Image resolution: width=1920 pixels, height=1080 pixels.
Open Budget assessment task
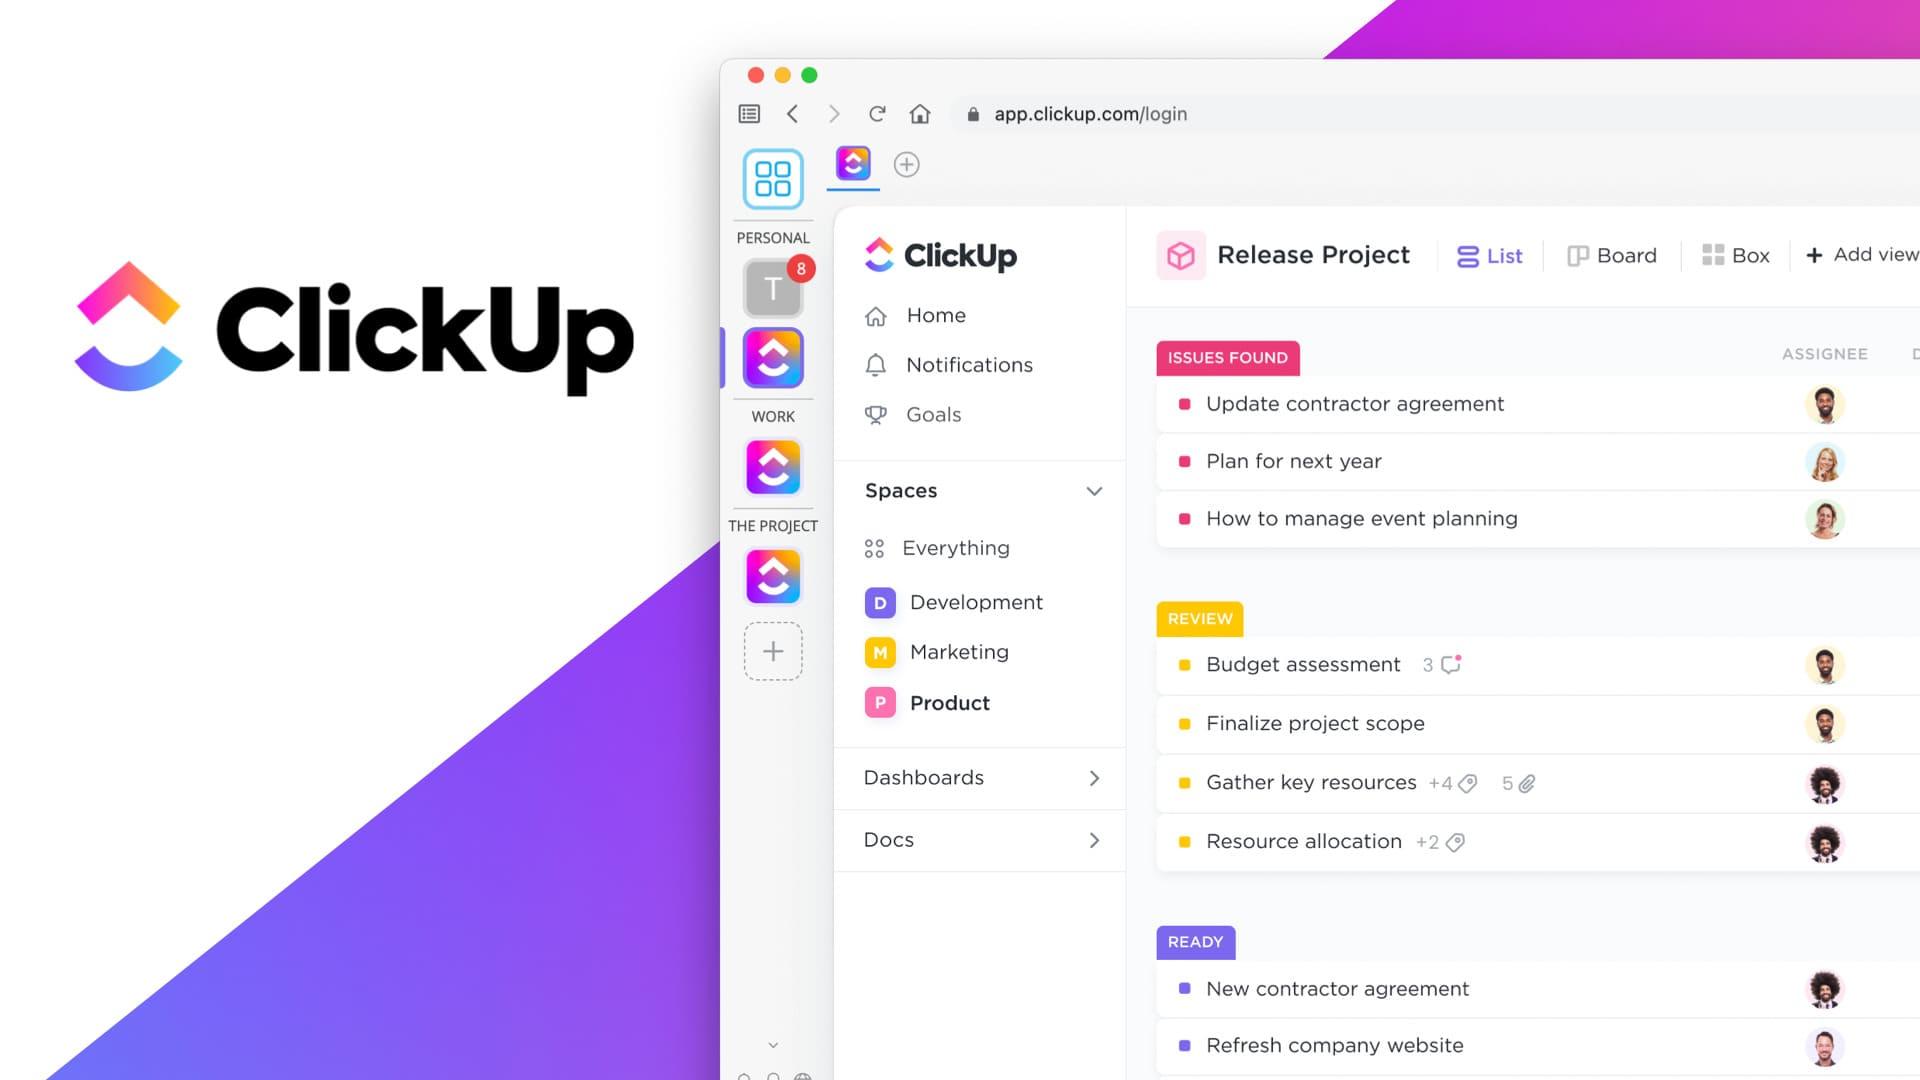pos(1303,663)
